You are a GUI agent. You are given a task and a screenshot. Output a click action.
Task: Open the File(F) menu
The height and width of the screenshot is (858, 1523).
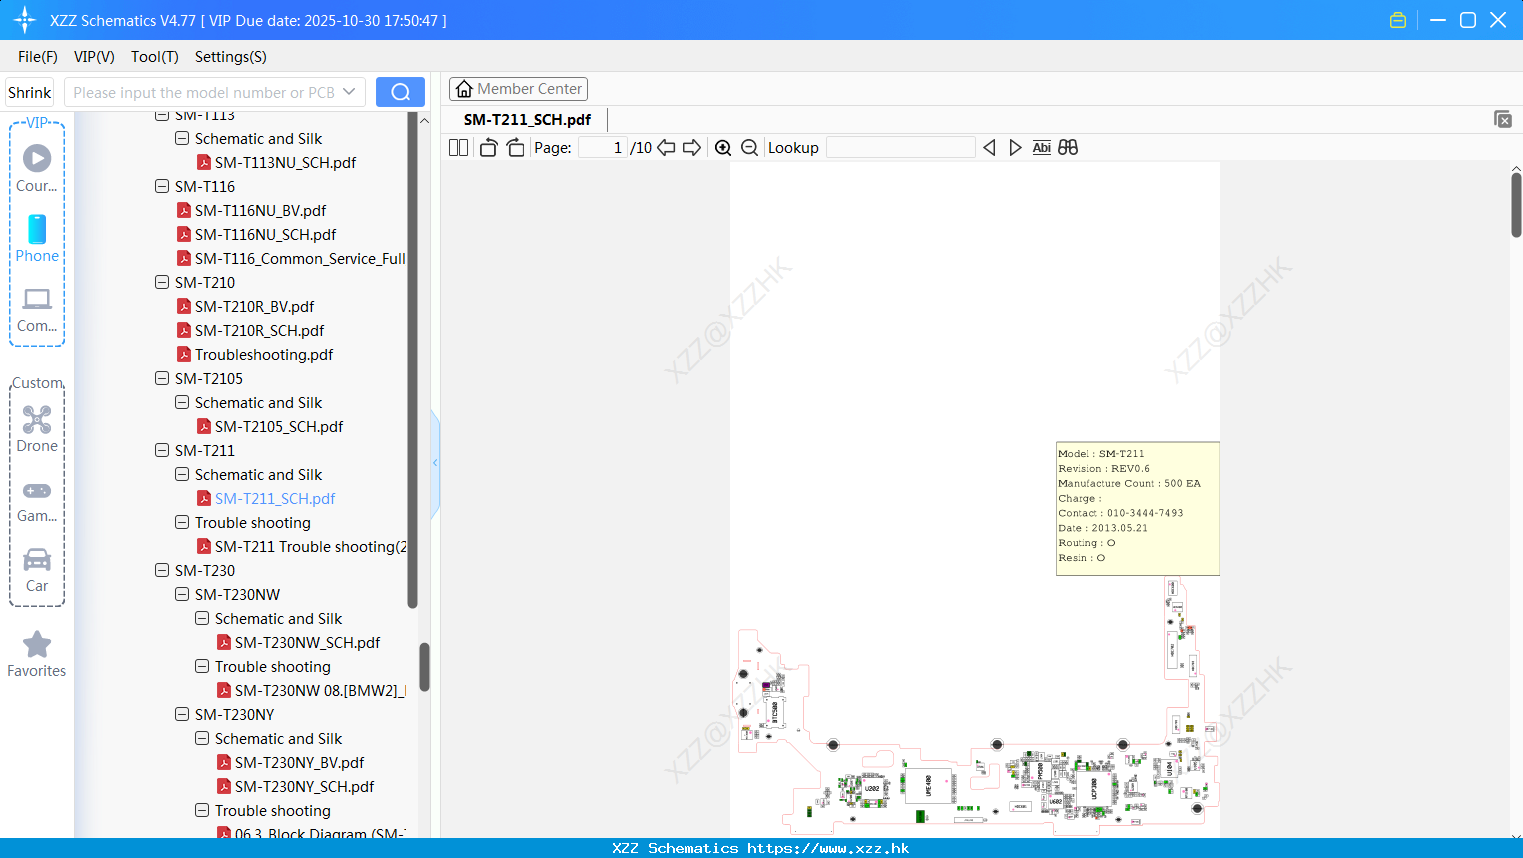(x=38, y=57)
